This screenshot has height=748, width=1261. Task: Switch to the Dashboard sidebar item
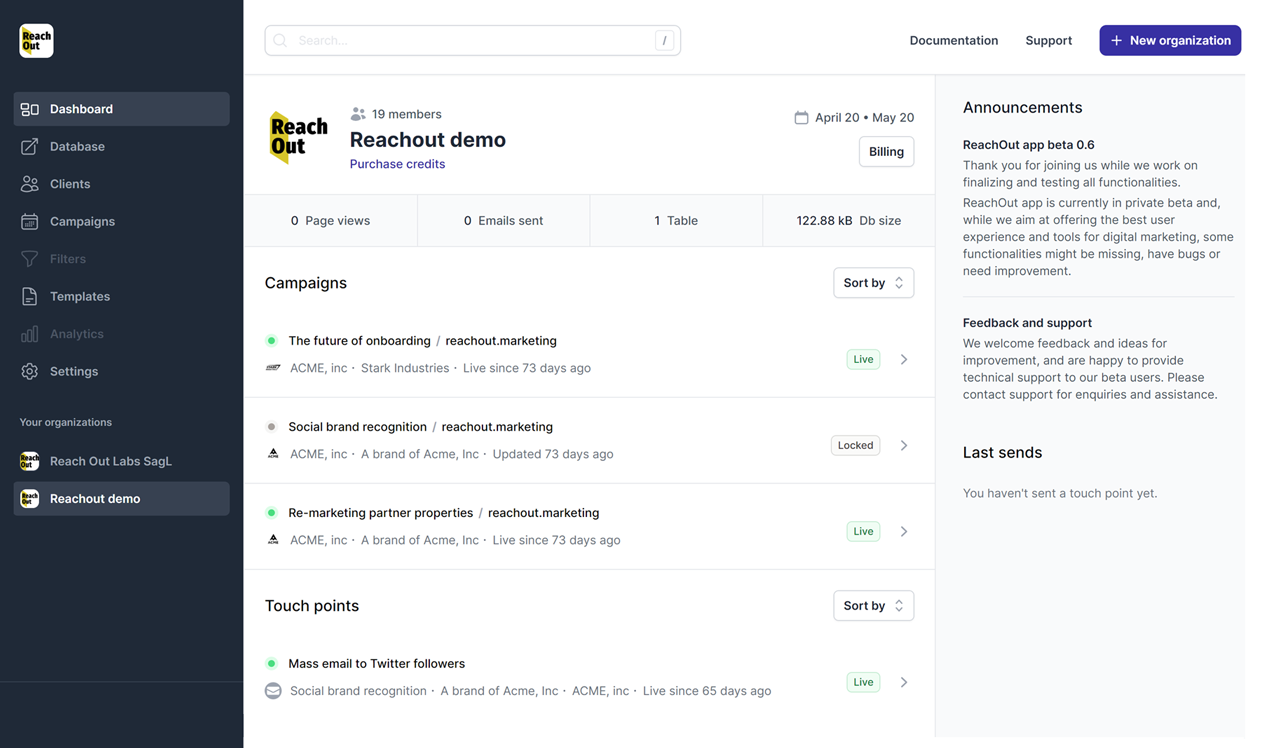coord(81,108)
